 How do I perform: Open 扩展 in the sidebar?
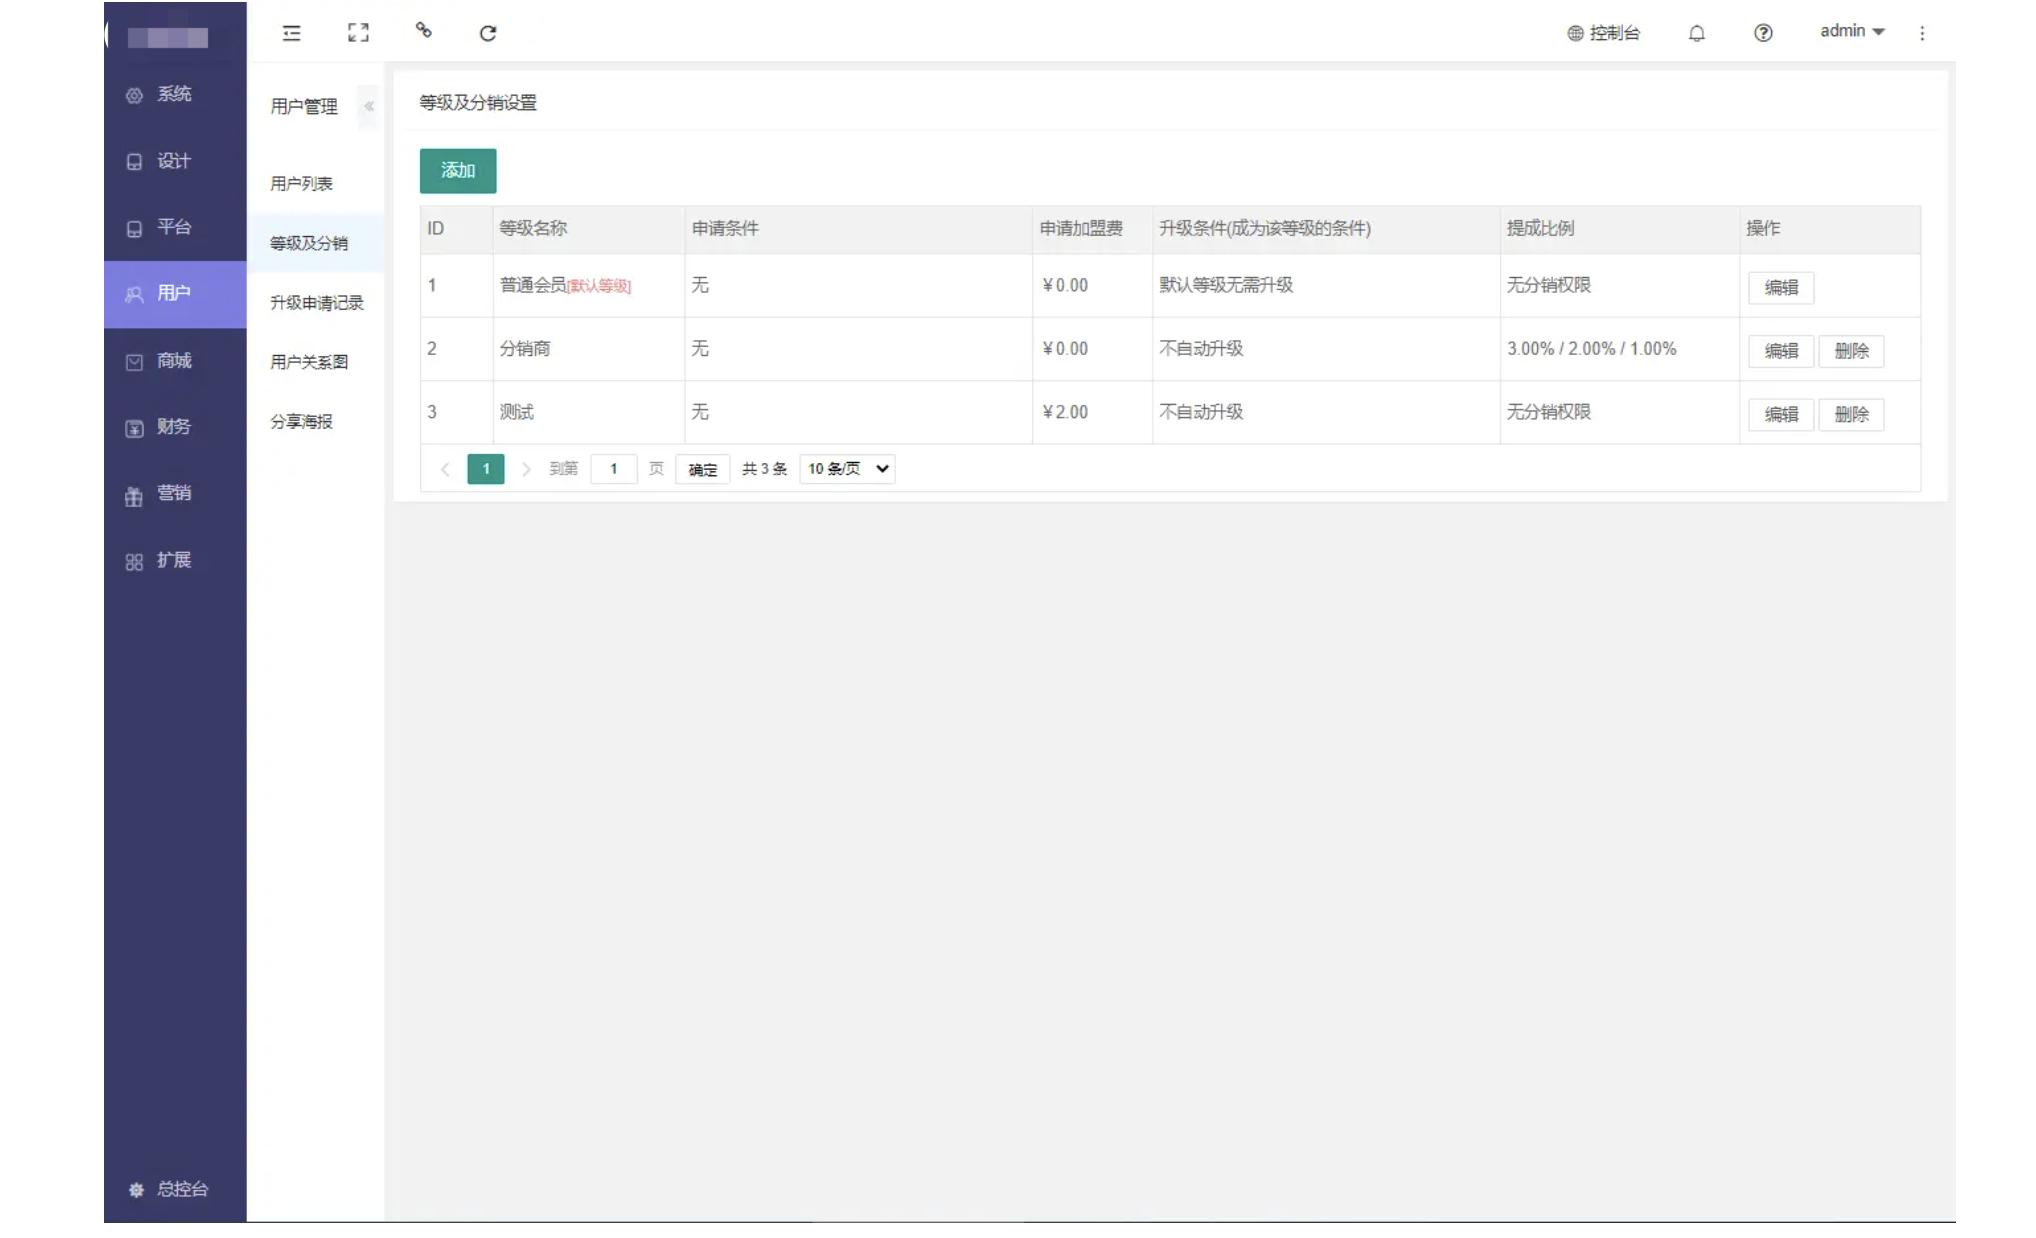coord(175,560)
